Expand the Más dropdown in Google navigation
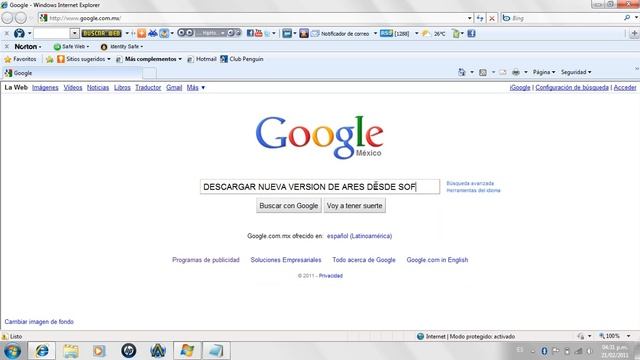Viewport: 640px width, 360px height. (196, 87)
